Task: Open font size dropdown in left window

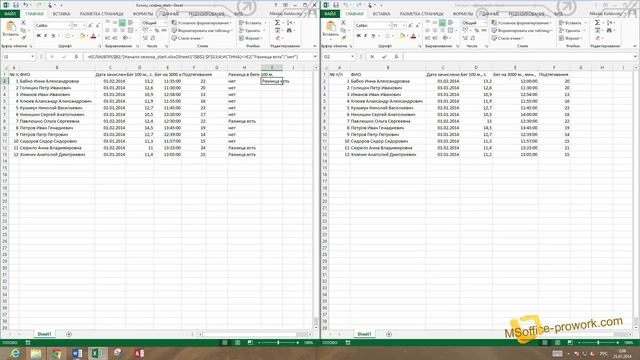Action: pos(84,25)
